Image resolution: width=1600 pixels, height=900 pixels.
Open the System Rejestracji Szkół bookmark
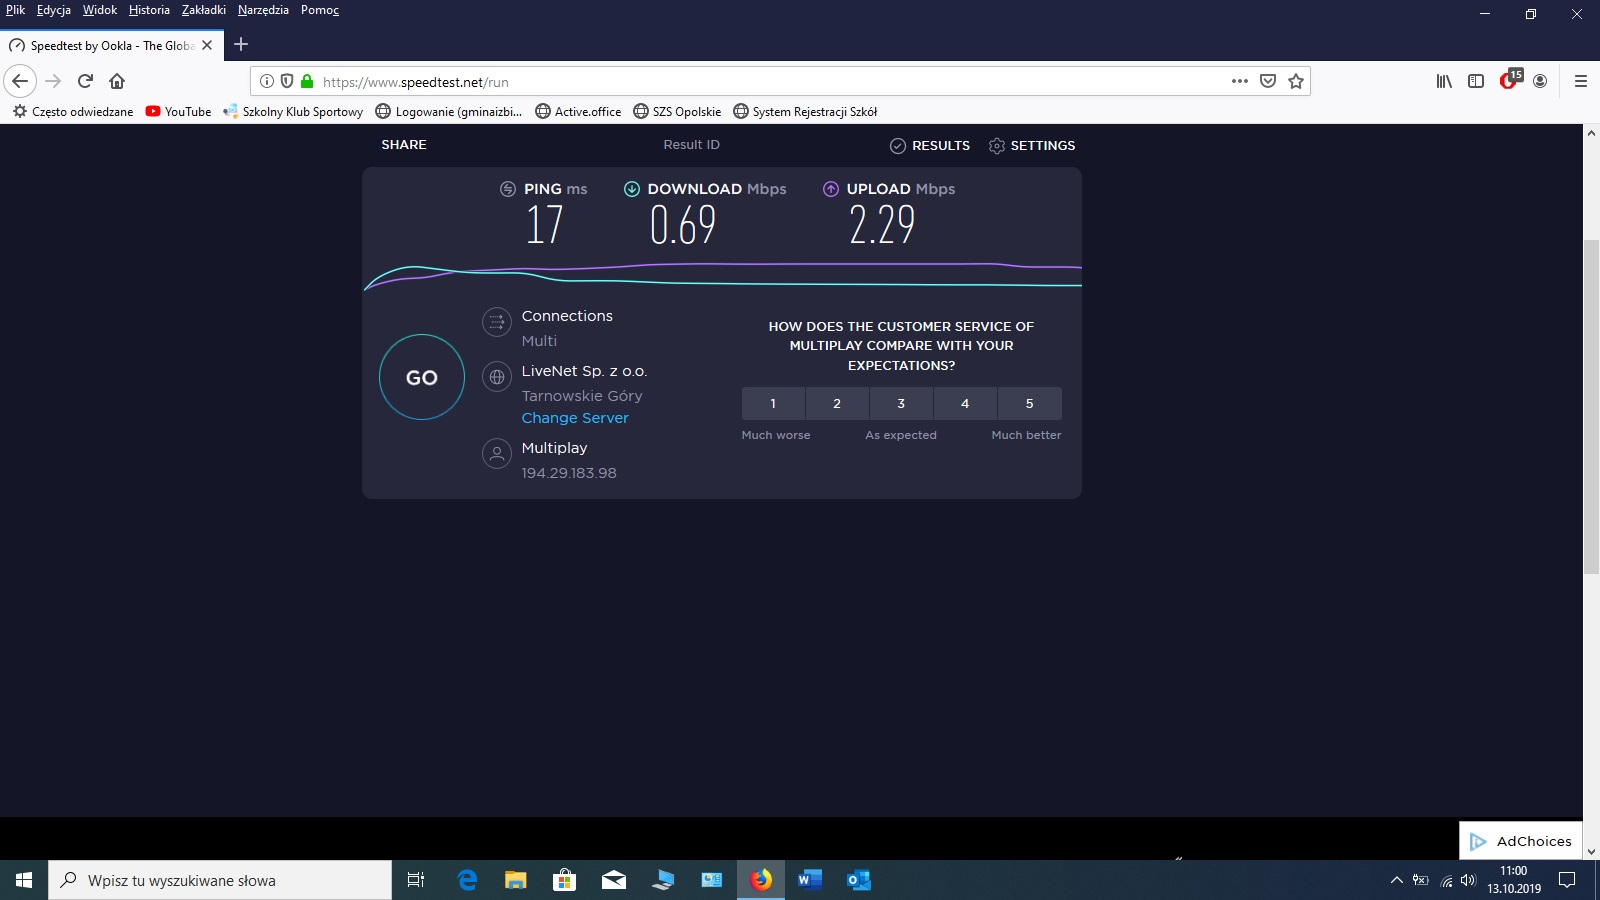[x=805, y=112]
